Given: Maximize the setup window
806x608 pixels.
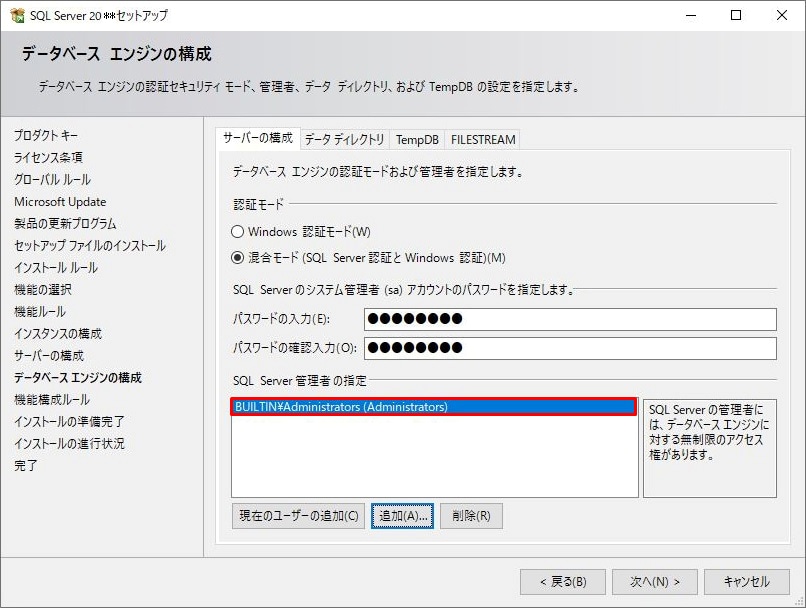Looking at the screenshot, I should pyautogui.click(x=736, y=15).
